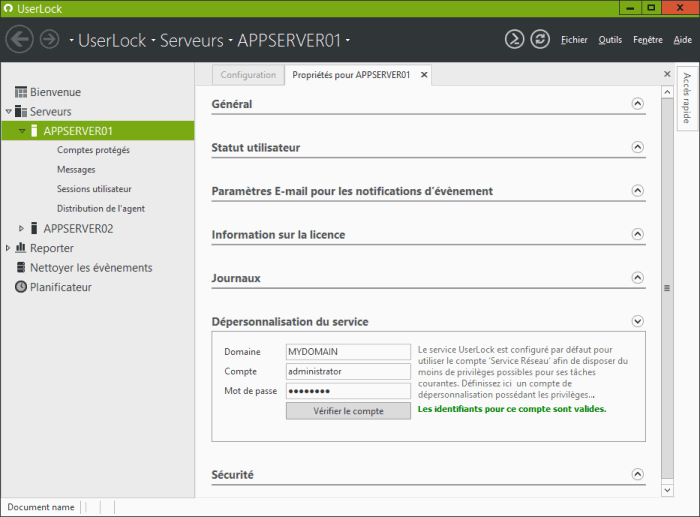
Task: Expand the Paramètres E-mail section
Action: pyautogui.click(x=638, y=191)
